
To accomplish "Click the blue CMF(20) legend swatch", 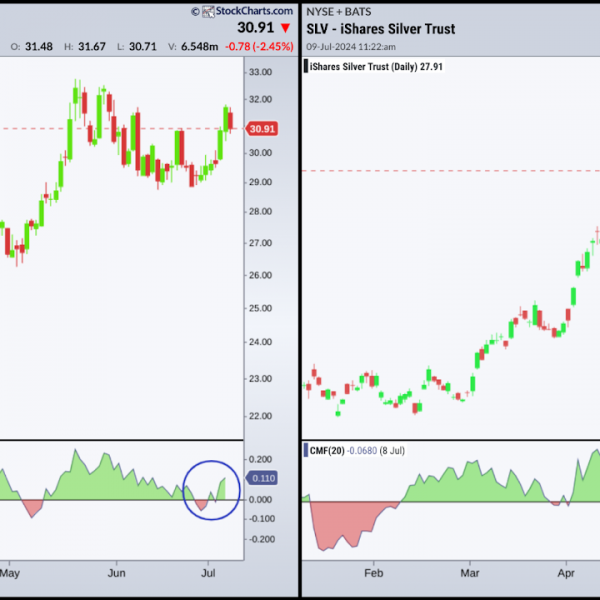I will click(x=306, y=450).
